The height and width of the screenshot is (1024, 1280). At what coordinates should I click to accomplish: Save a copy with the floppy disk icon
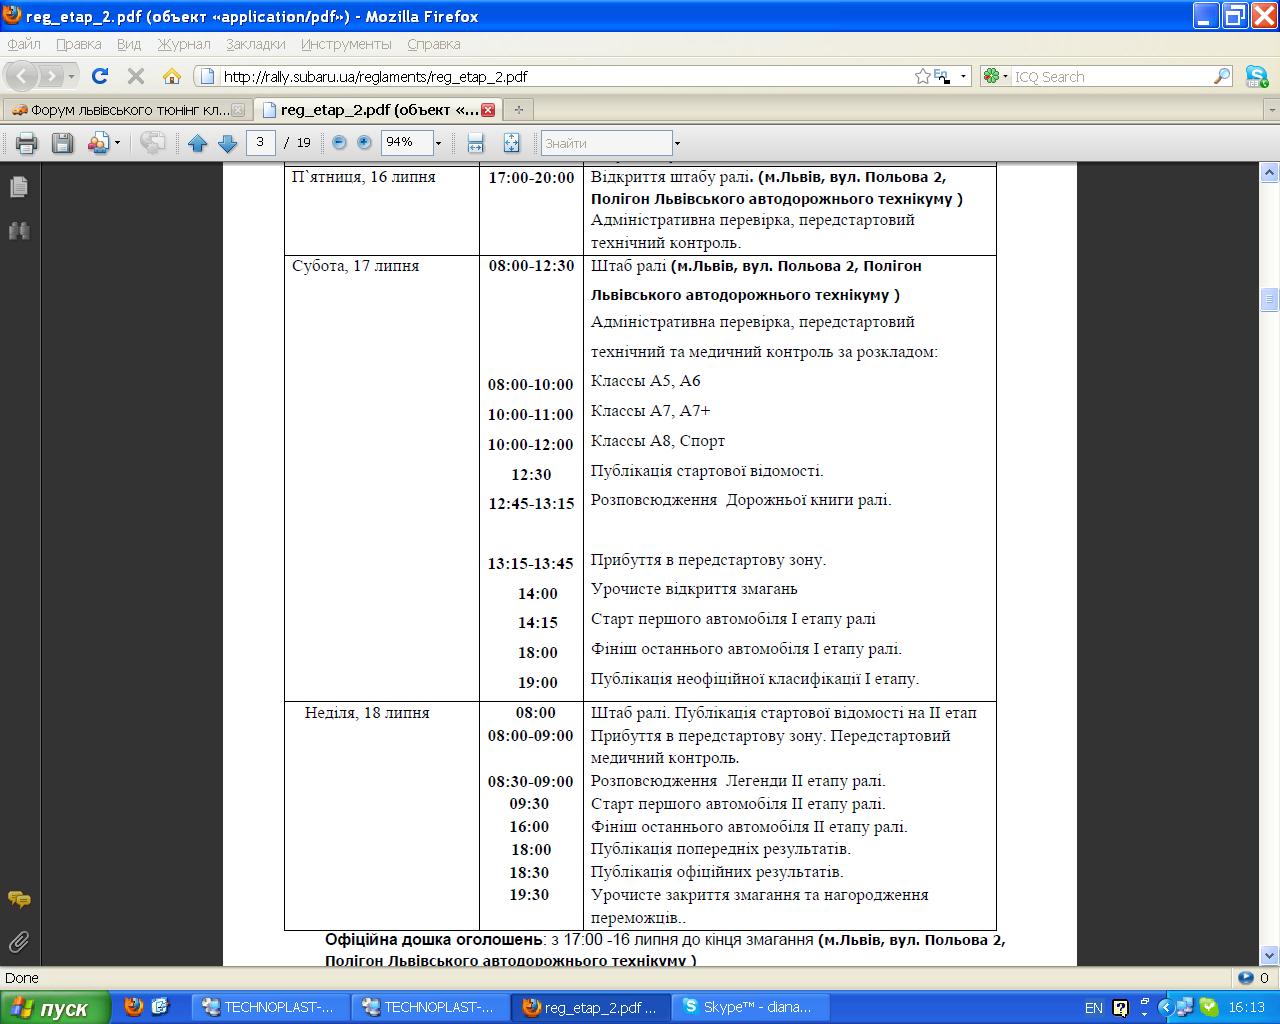(62, 143)
